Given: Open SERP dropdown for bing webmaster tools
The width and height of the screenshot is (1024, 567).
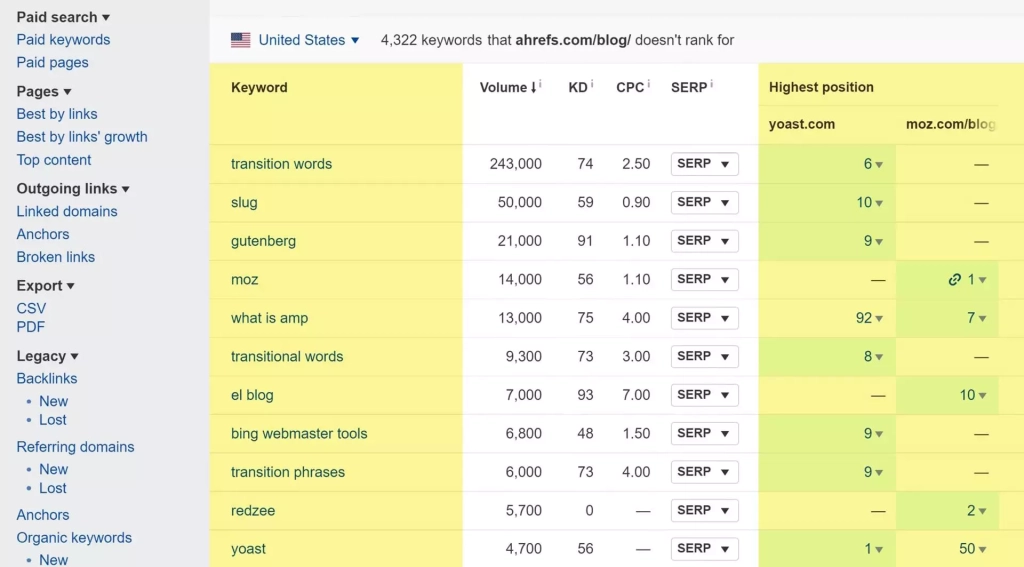Looking at the screenshot, I should tap(705, 434).
